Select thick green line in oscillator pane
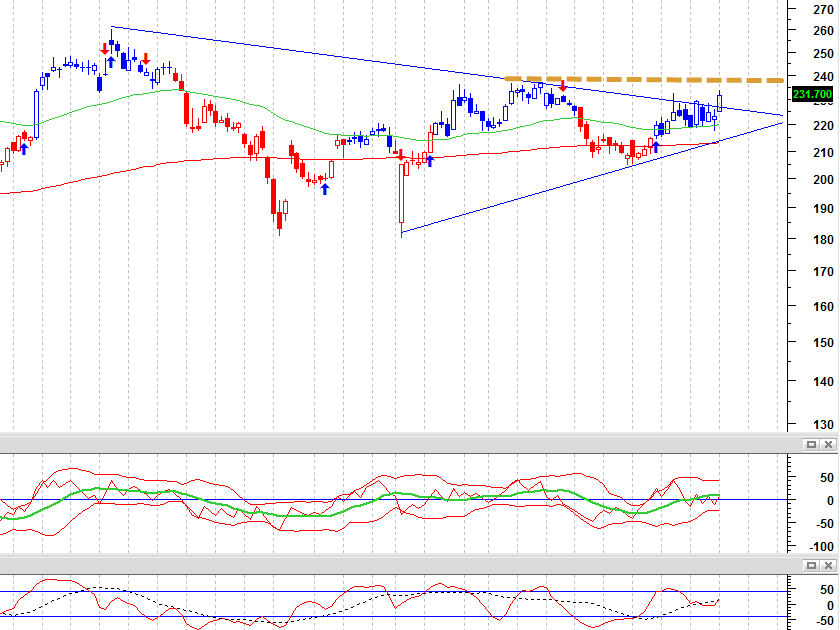840x630 pixels. 375,501
